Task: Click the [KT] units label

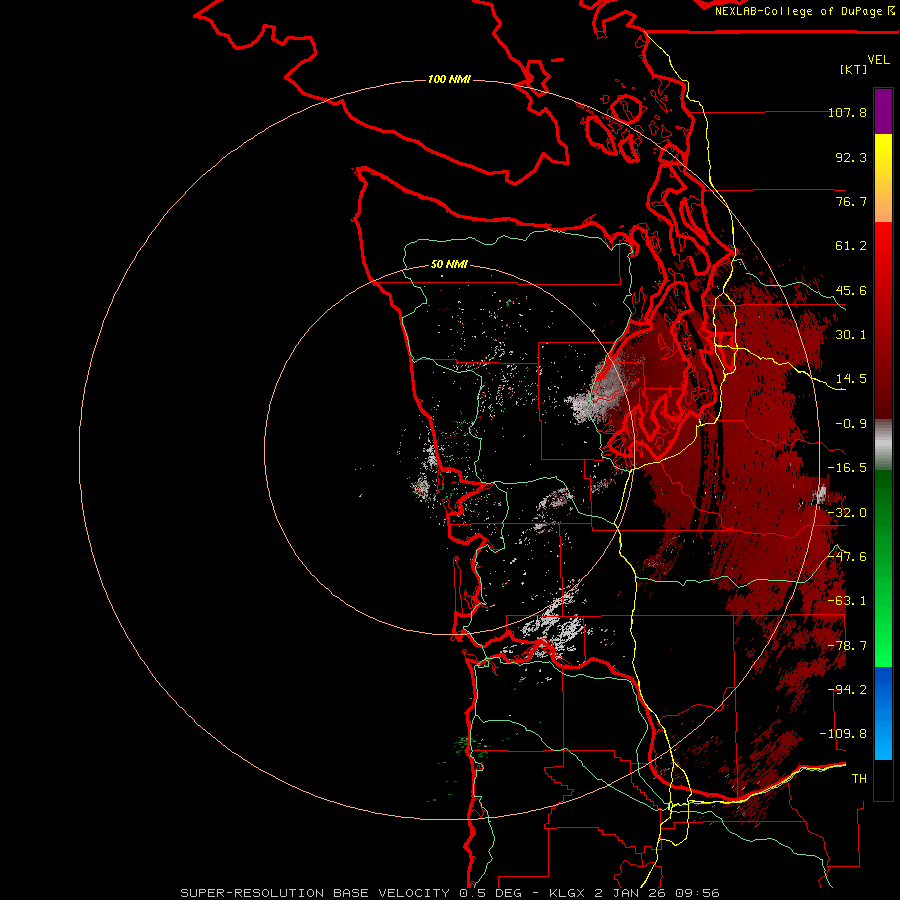Action: click(x=854, y=69)
